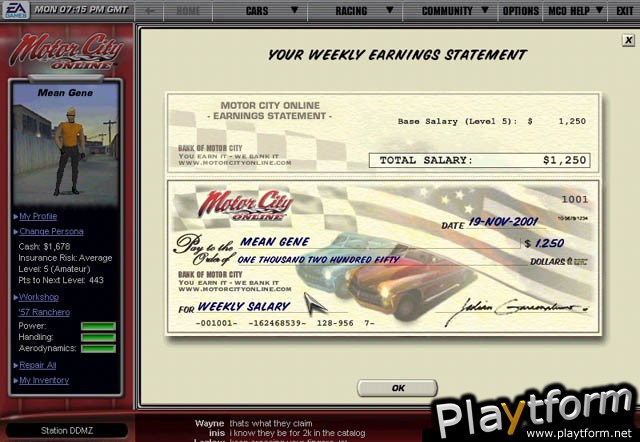Select the '57 Ranchero car link

44,312
